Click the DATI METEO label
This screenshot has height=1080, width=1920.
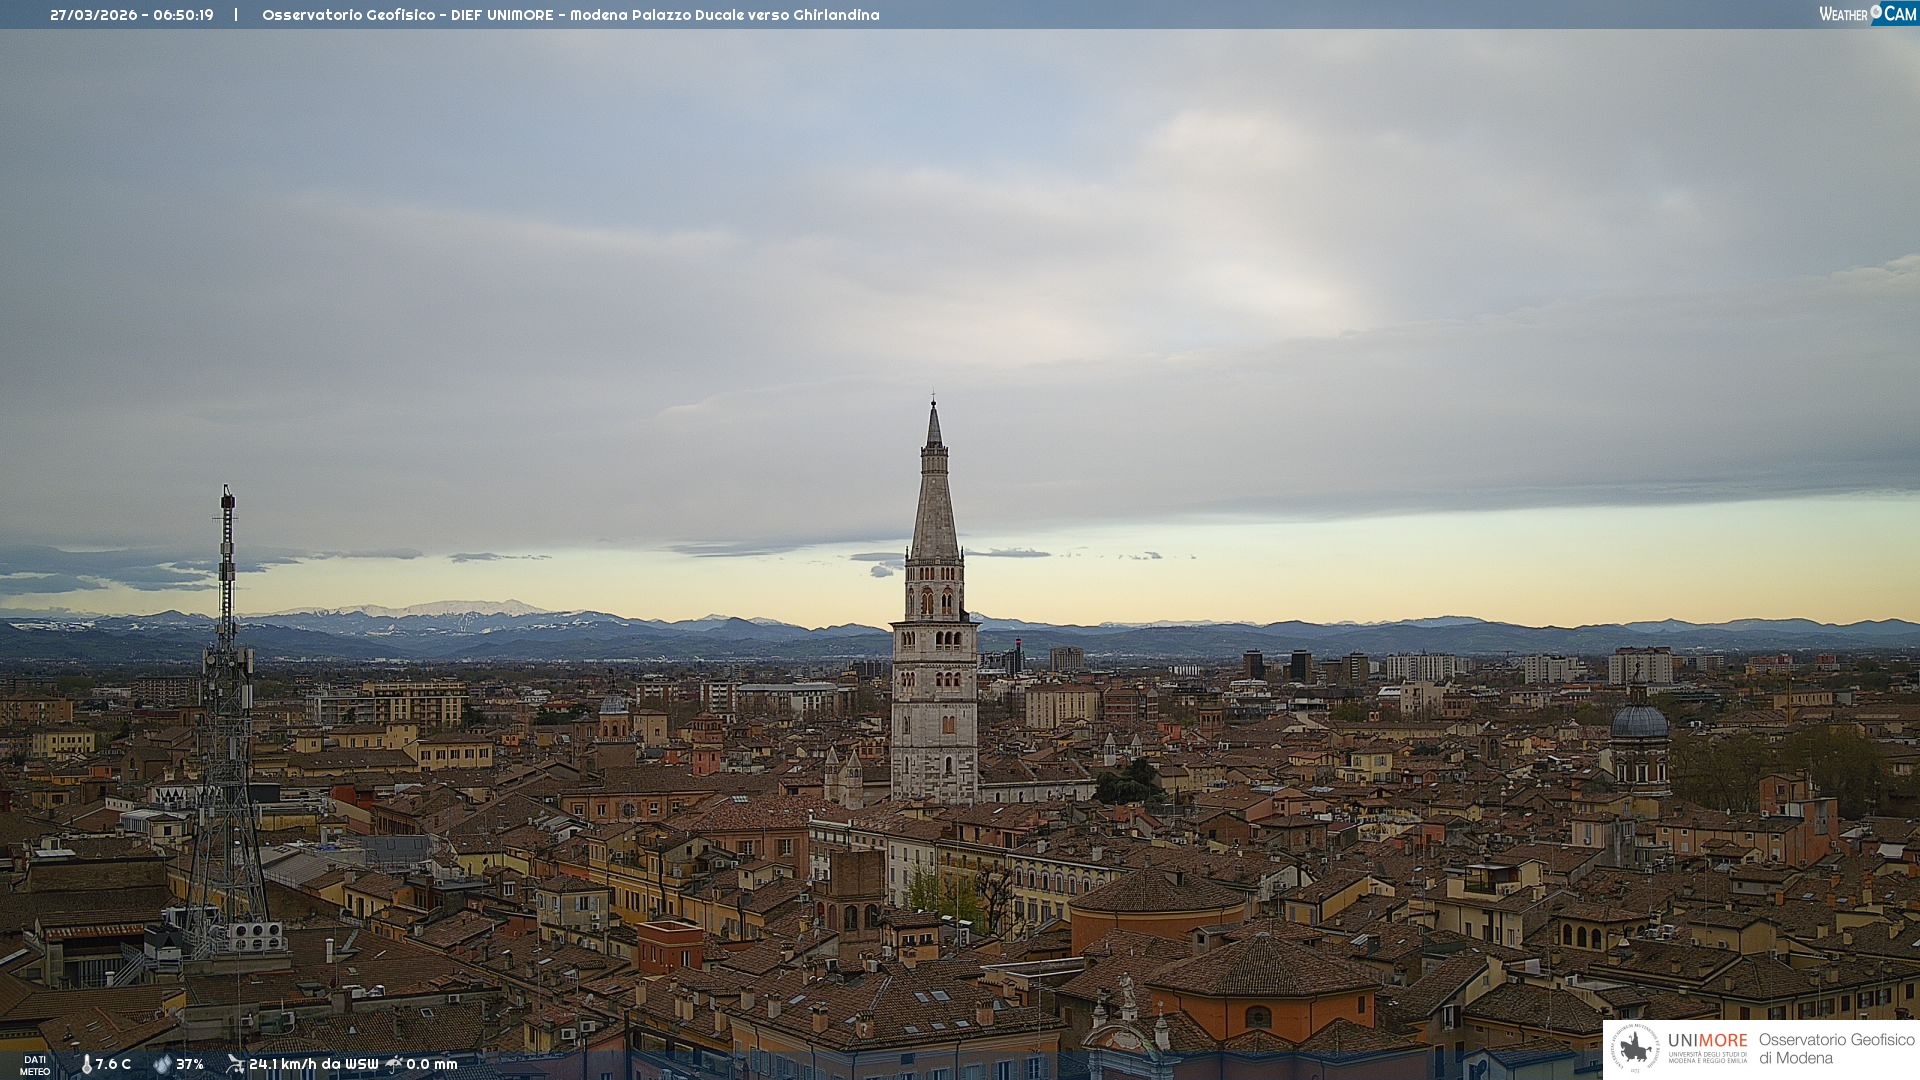tap(35, 1065)
